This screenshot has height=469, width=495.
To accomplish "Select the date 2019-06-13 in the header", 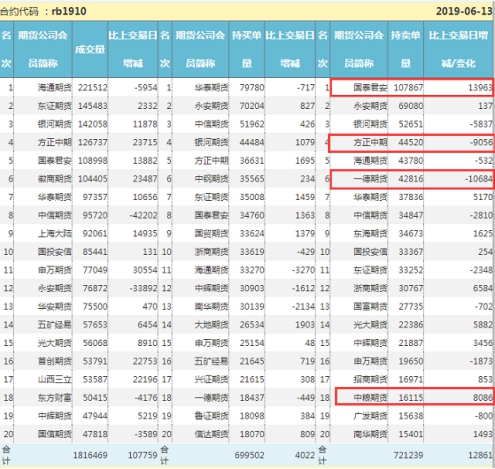I will tap(464, 11).
